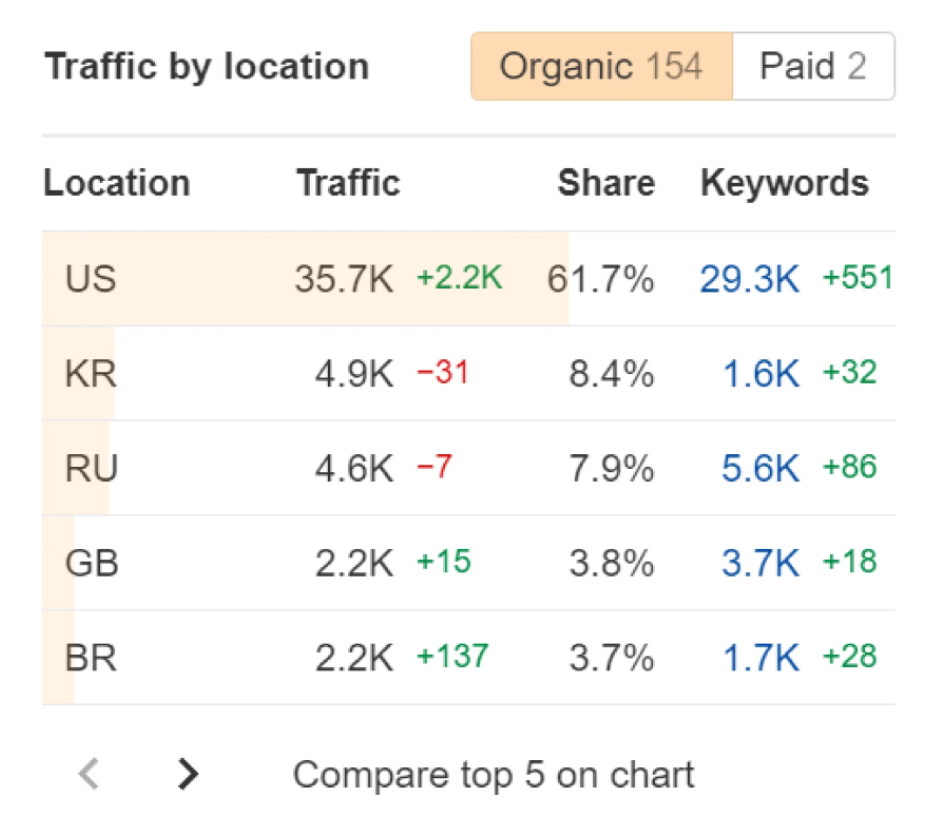Open the US keywords count 29.3K
Viewport: 930px width, 831px height.
tap(749, 279)
